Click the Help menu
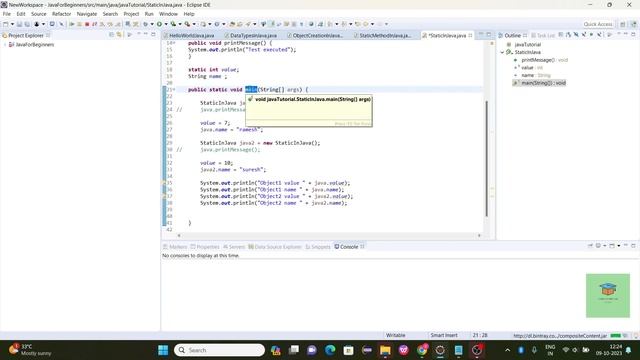This screenshot has width=640, height=360. (x=189, y=14)
